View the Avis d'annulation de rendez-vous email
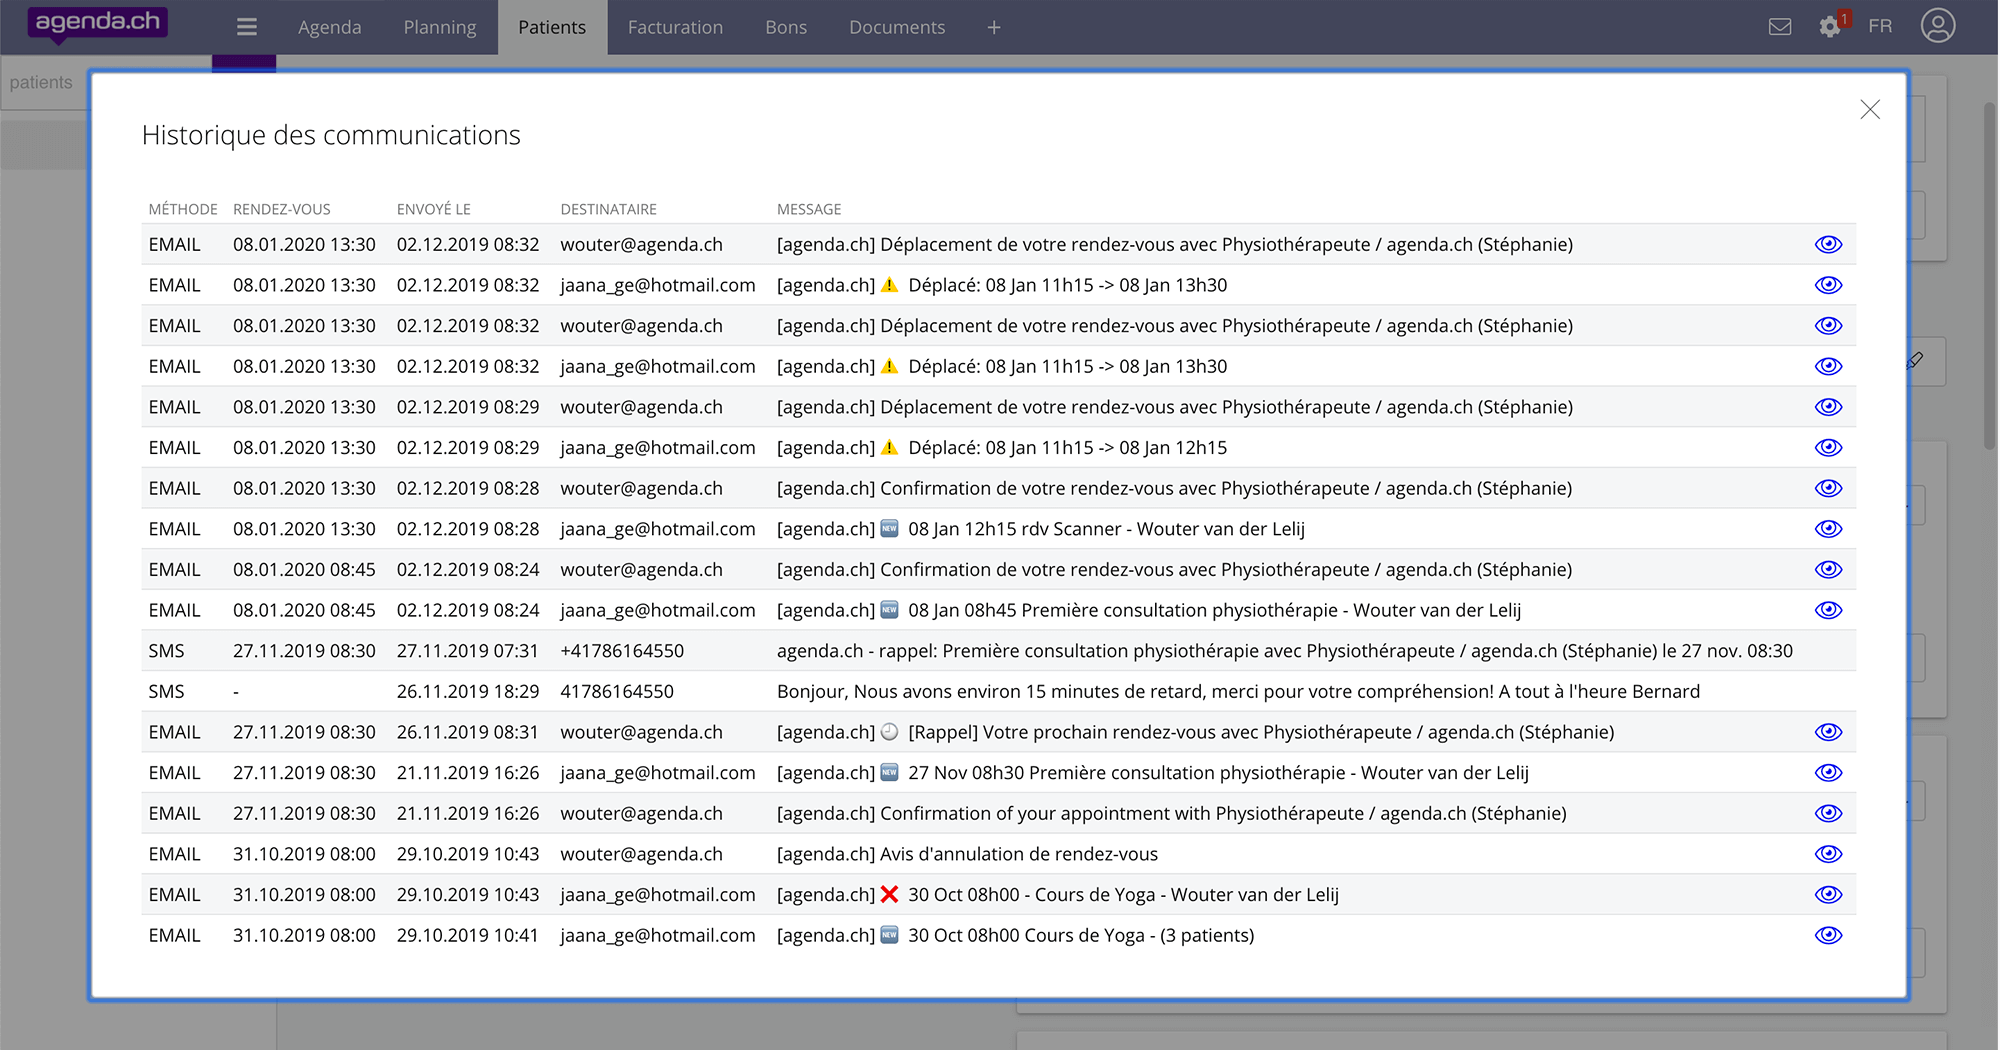This screenshot has height=1050, width=2000. (x=1828, y=854)
